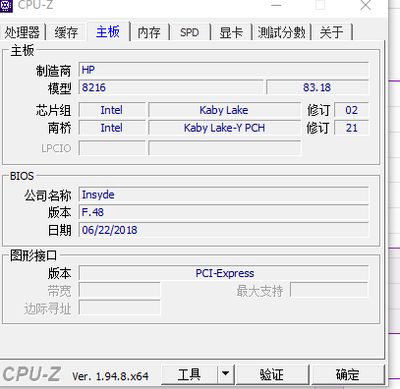
Task: Click the 公司名称 label
Action: click(48, 195)
